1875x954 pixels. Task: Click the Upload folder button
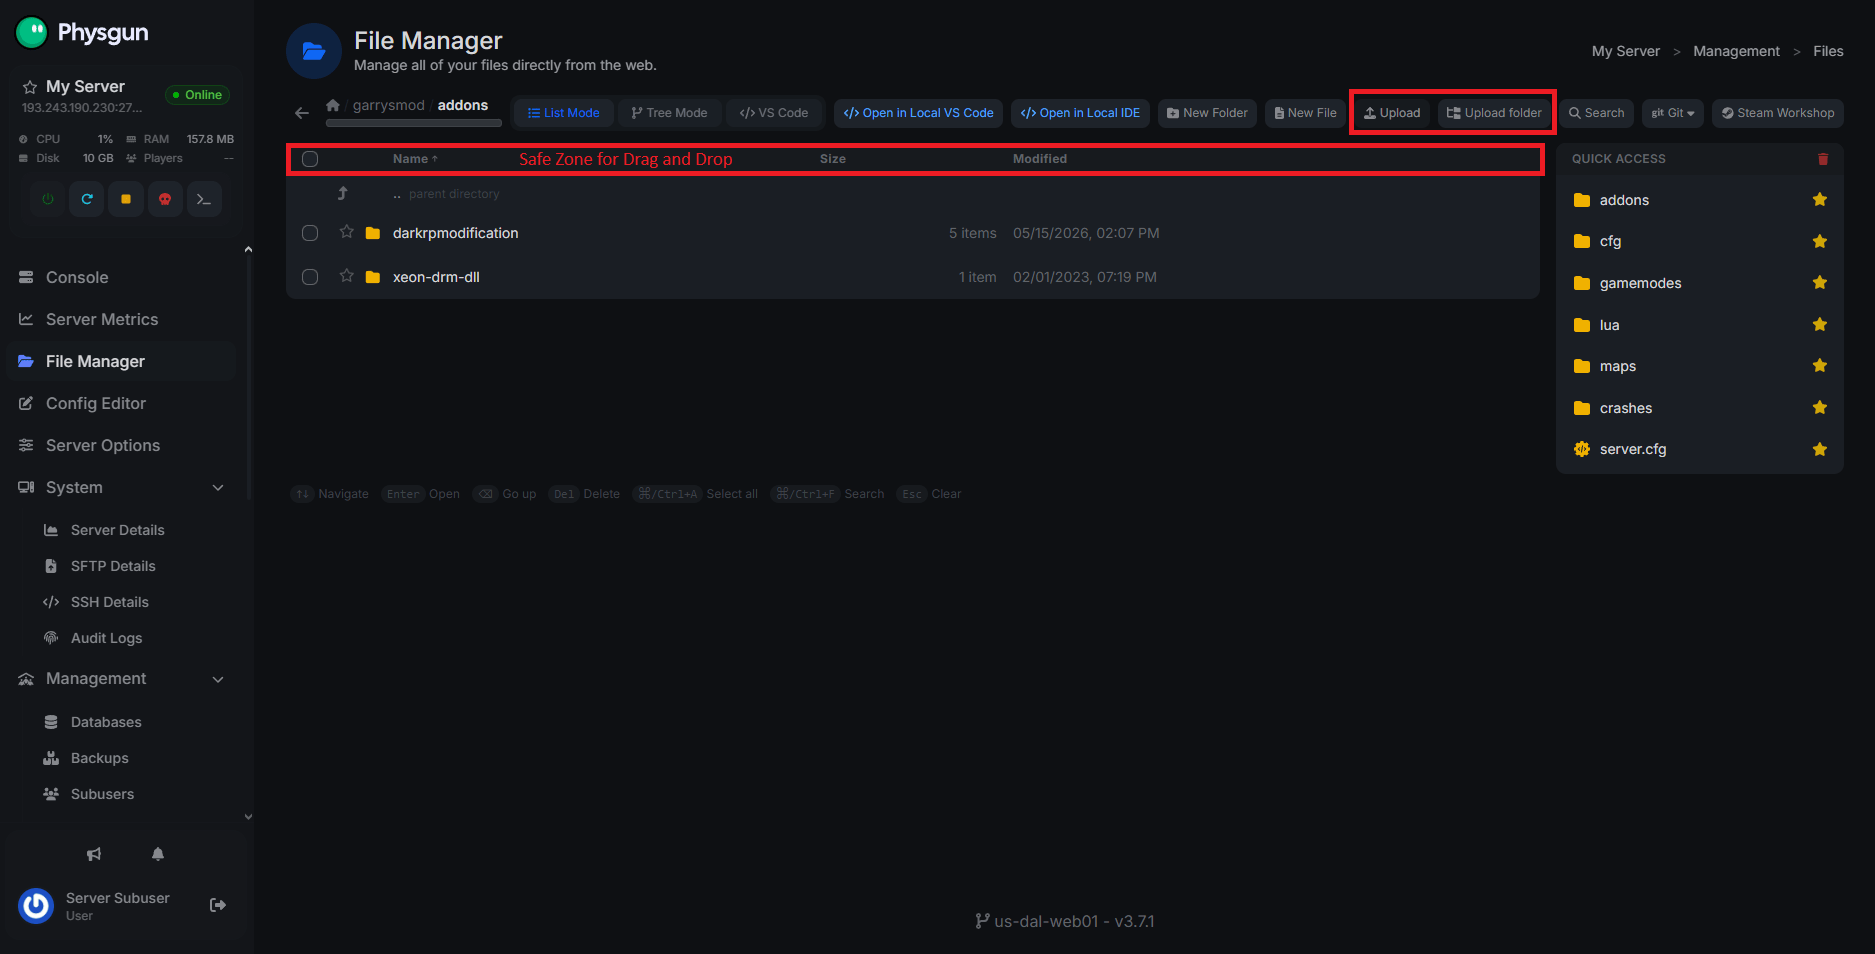point(1494,113)
